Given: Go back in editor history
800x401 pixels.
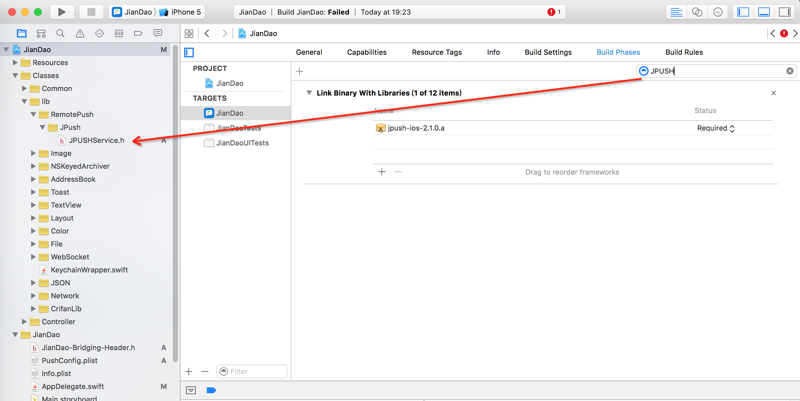Looking at the screenshot, I should pyautogui.click(x=207, y=34).
